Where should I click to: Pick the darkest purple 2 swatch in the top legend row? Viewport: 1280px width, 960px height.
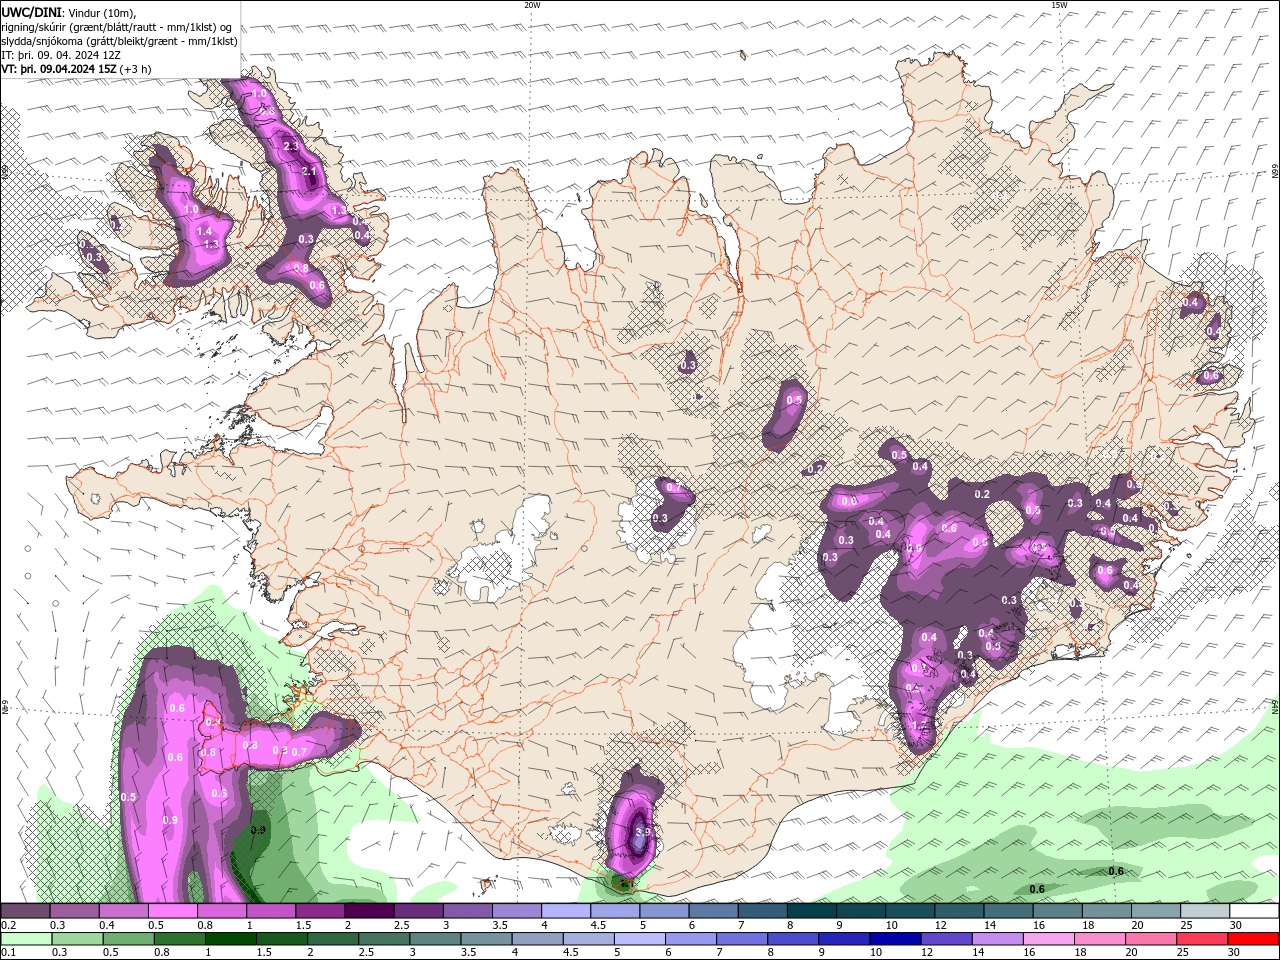click(368, 911)
